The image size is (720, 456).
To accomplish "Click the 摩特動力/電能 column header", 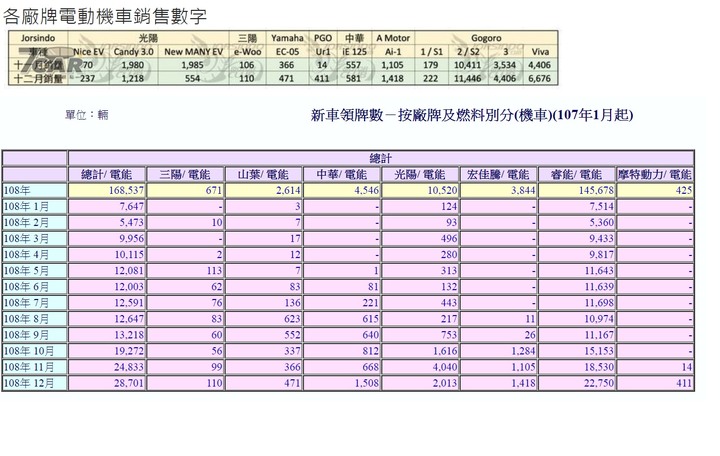I will 655,175.
